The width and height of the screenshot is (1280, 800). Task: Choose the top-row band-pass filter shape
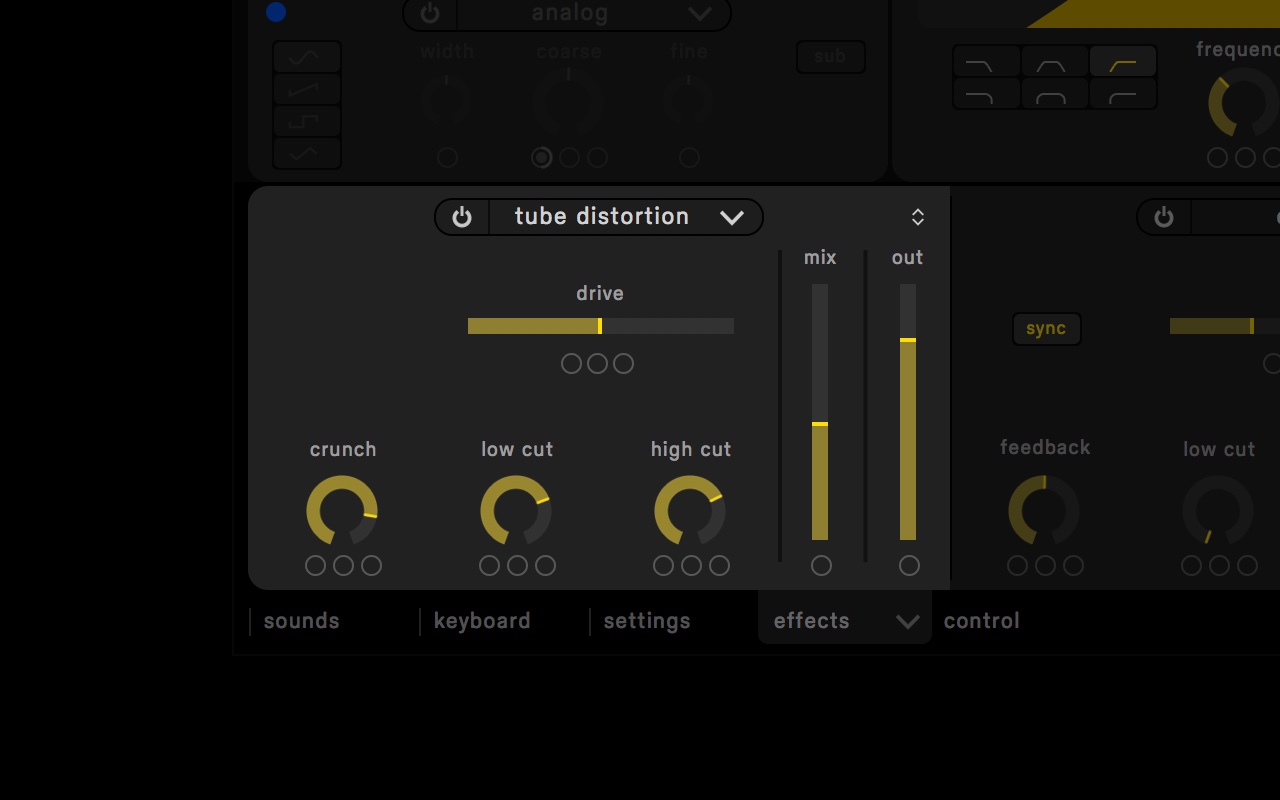click(1055, 62)
